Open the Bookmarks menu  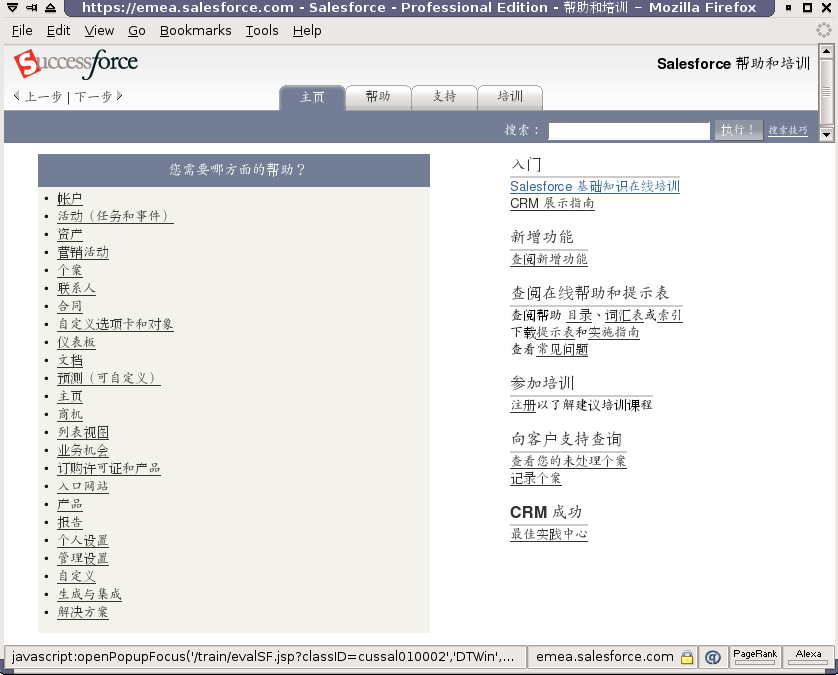196,31
